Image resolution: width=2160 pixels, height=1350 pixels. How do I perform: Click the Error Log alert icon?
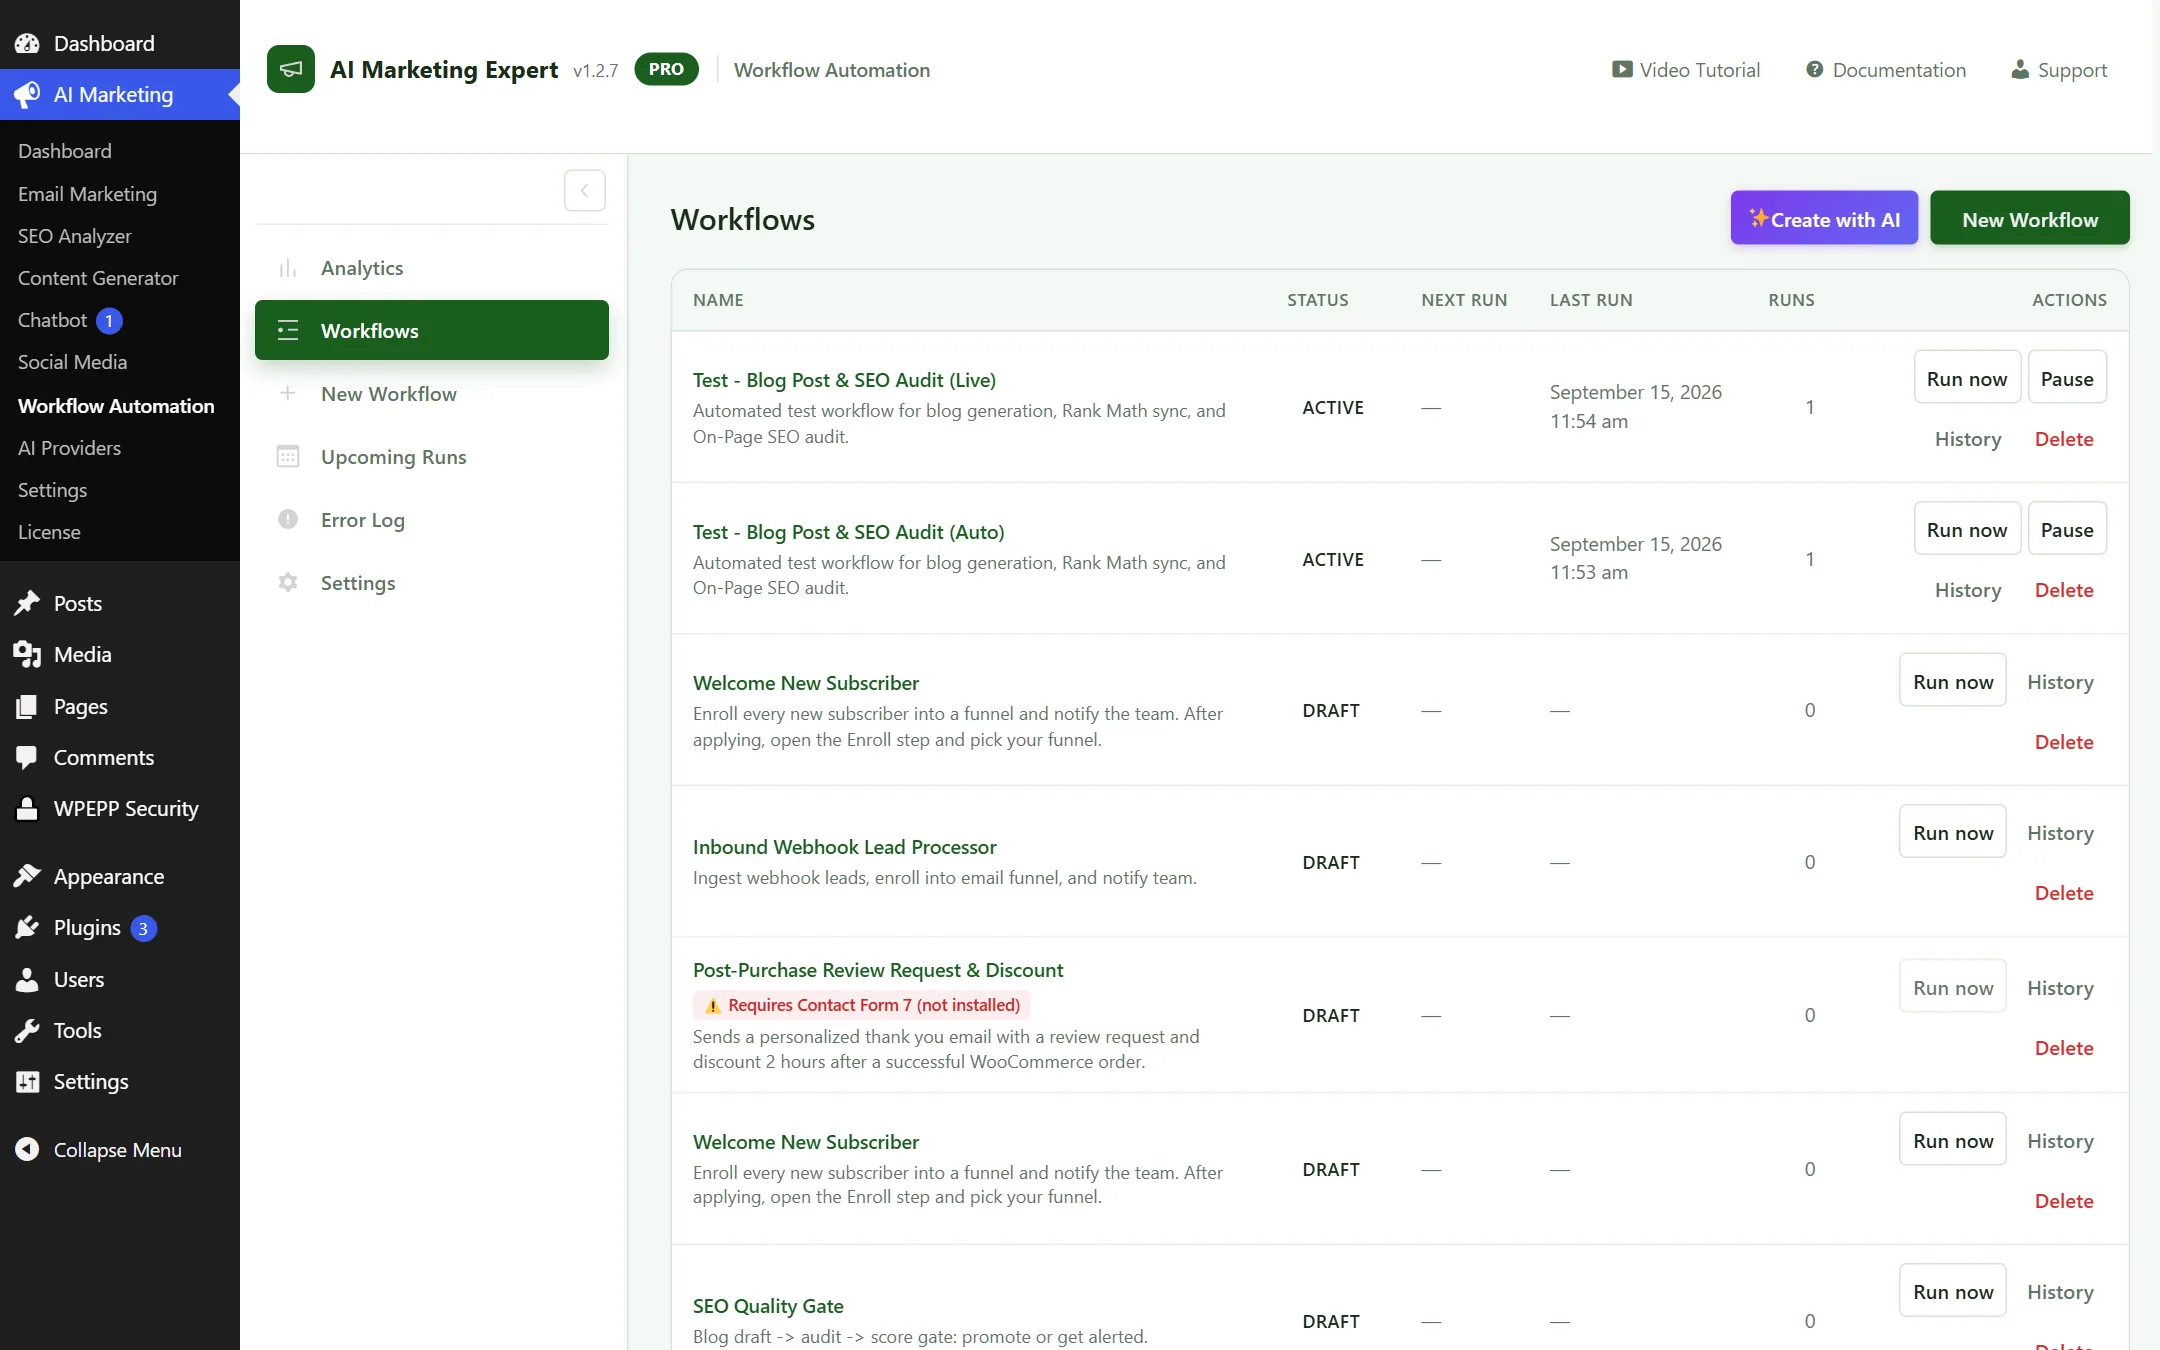(x=288, y=519)
